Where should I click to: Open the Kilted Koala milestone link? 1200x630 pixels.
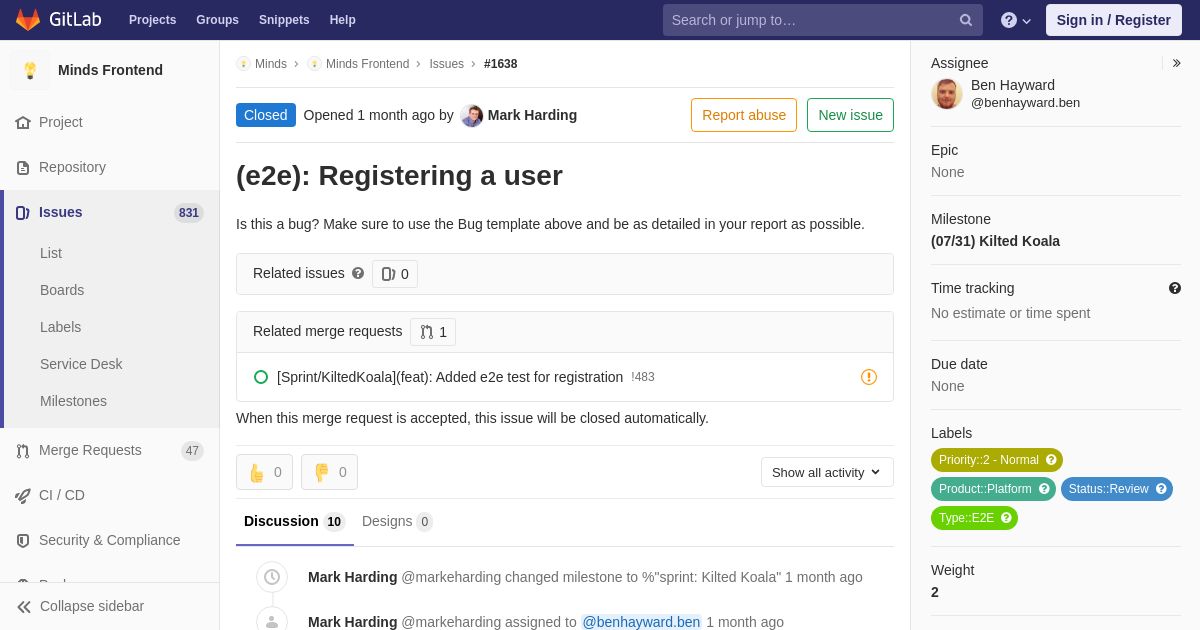[995, 241]
